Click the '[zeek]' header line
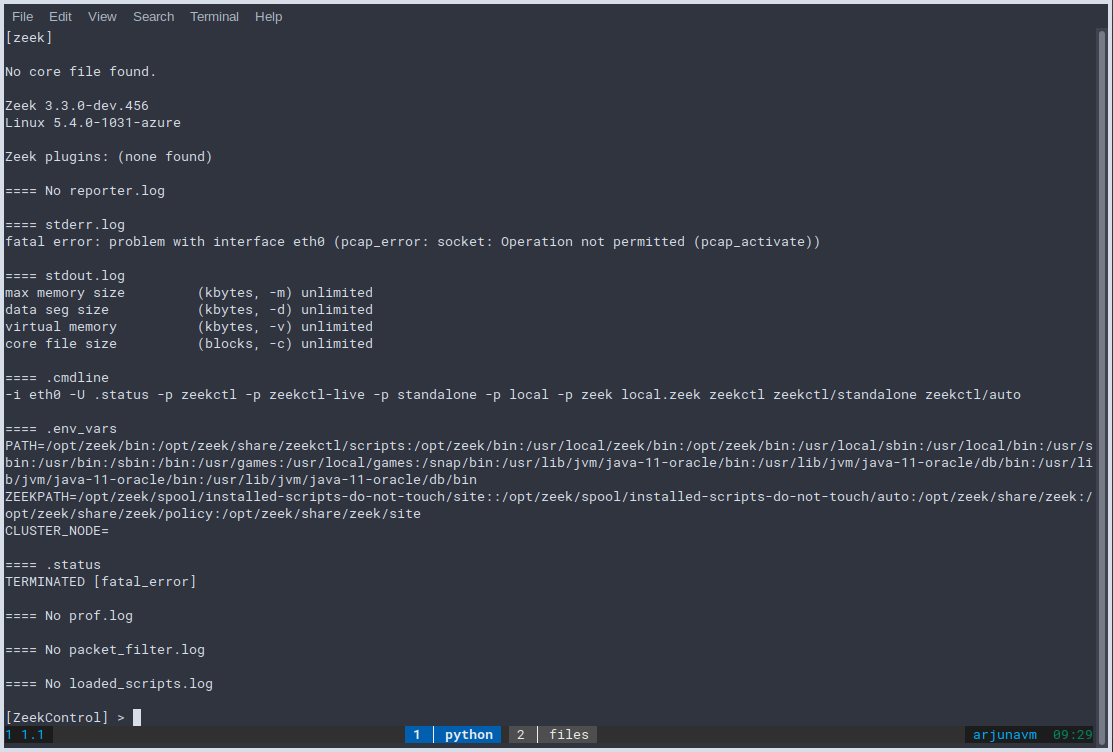1113x752 pixels. point(29,38)
